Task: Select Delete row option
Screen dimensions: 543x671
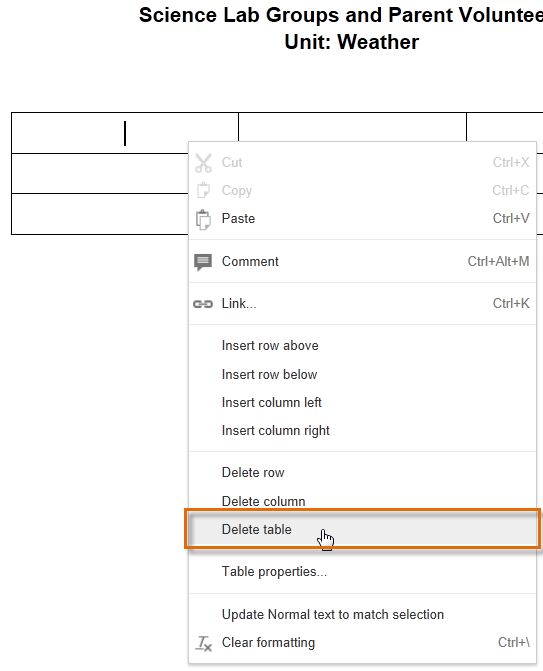Action: pyautogui.click(x=362, y=473)
